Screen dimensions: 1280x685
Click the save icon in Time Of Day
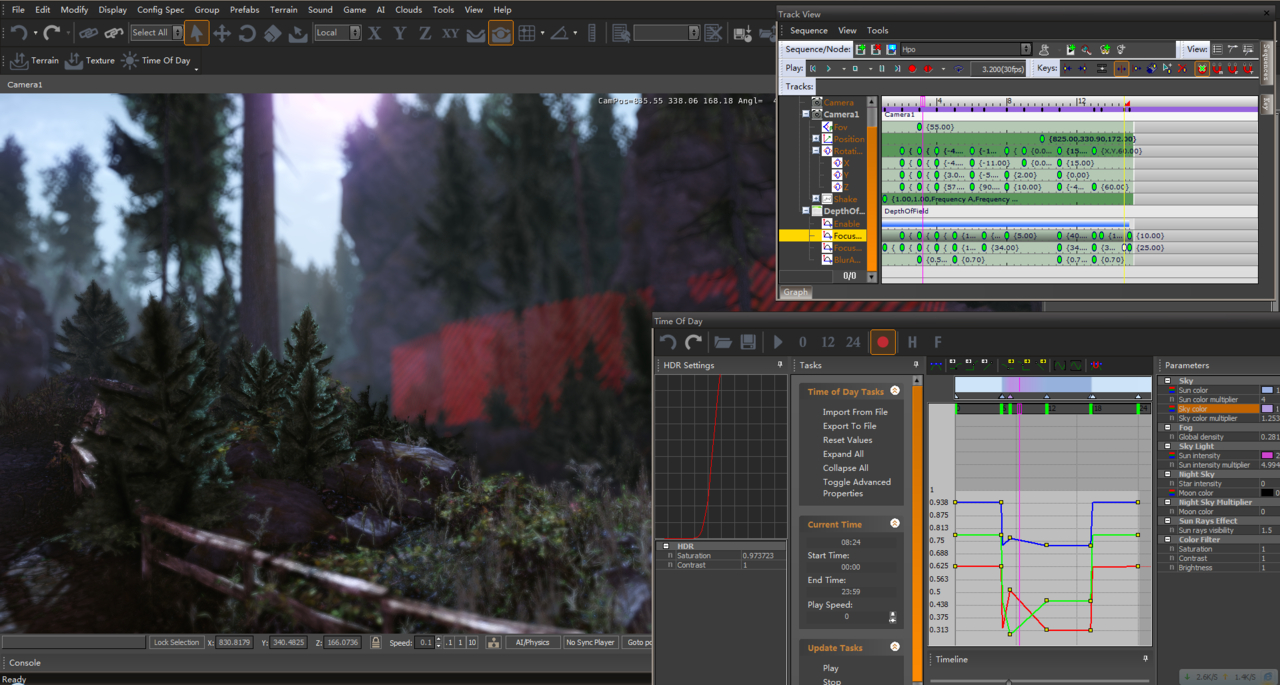pyautogui.click(x=748, y=342)
